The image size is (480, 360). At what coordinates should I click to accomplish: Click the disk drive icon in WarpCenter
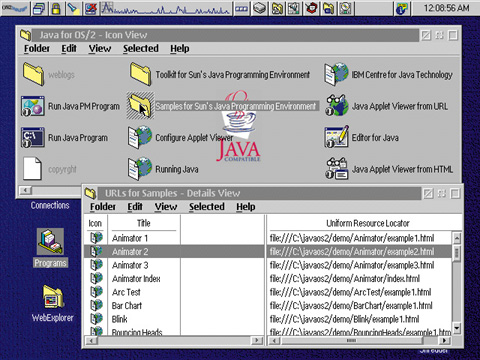pos(260,9)
